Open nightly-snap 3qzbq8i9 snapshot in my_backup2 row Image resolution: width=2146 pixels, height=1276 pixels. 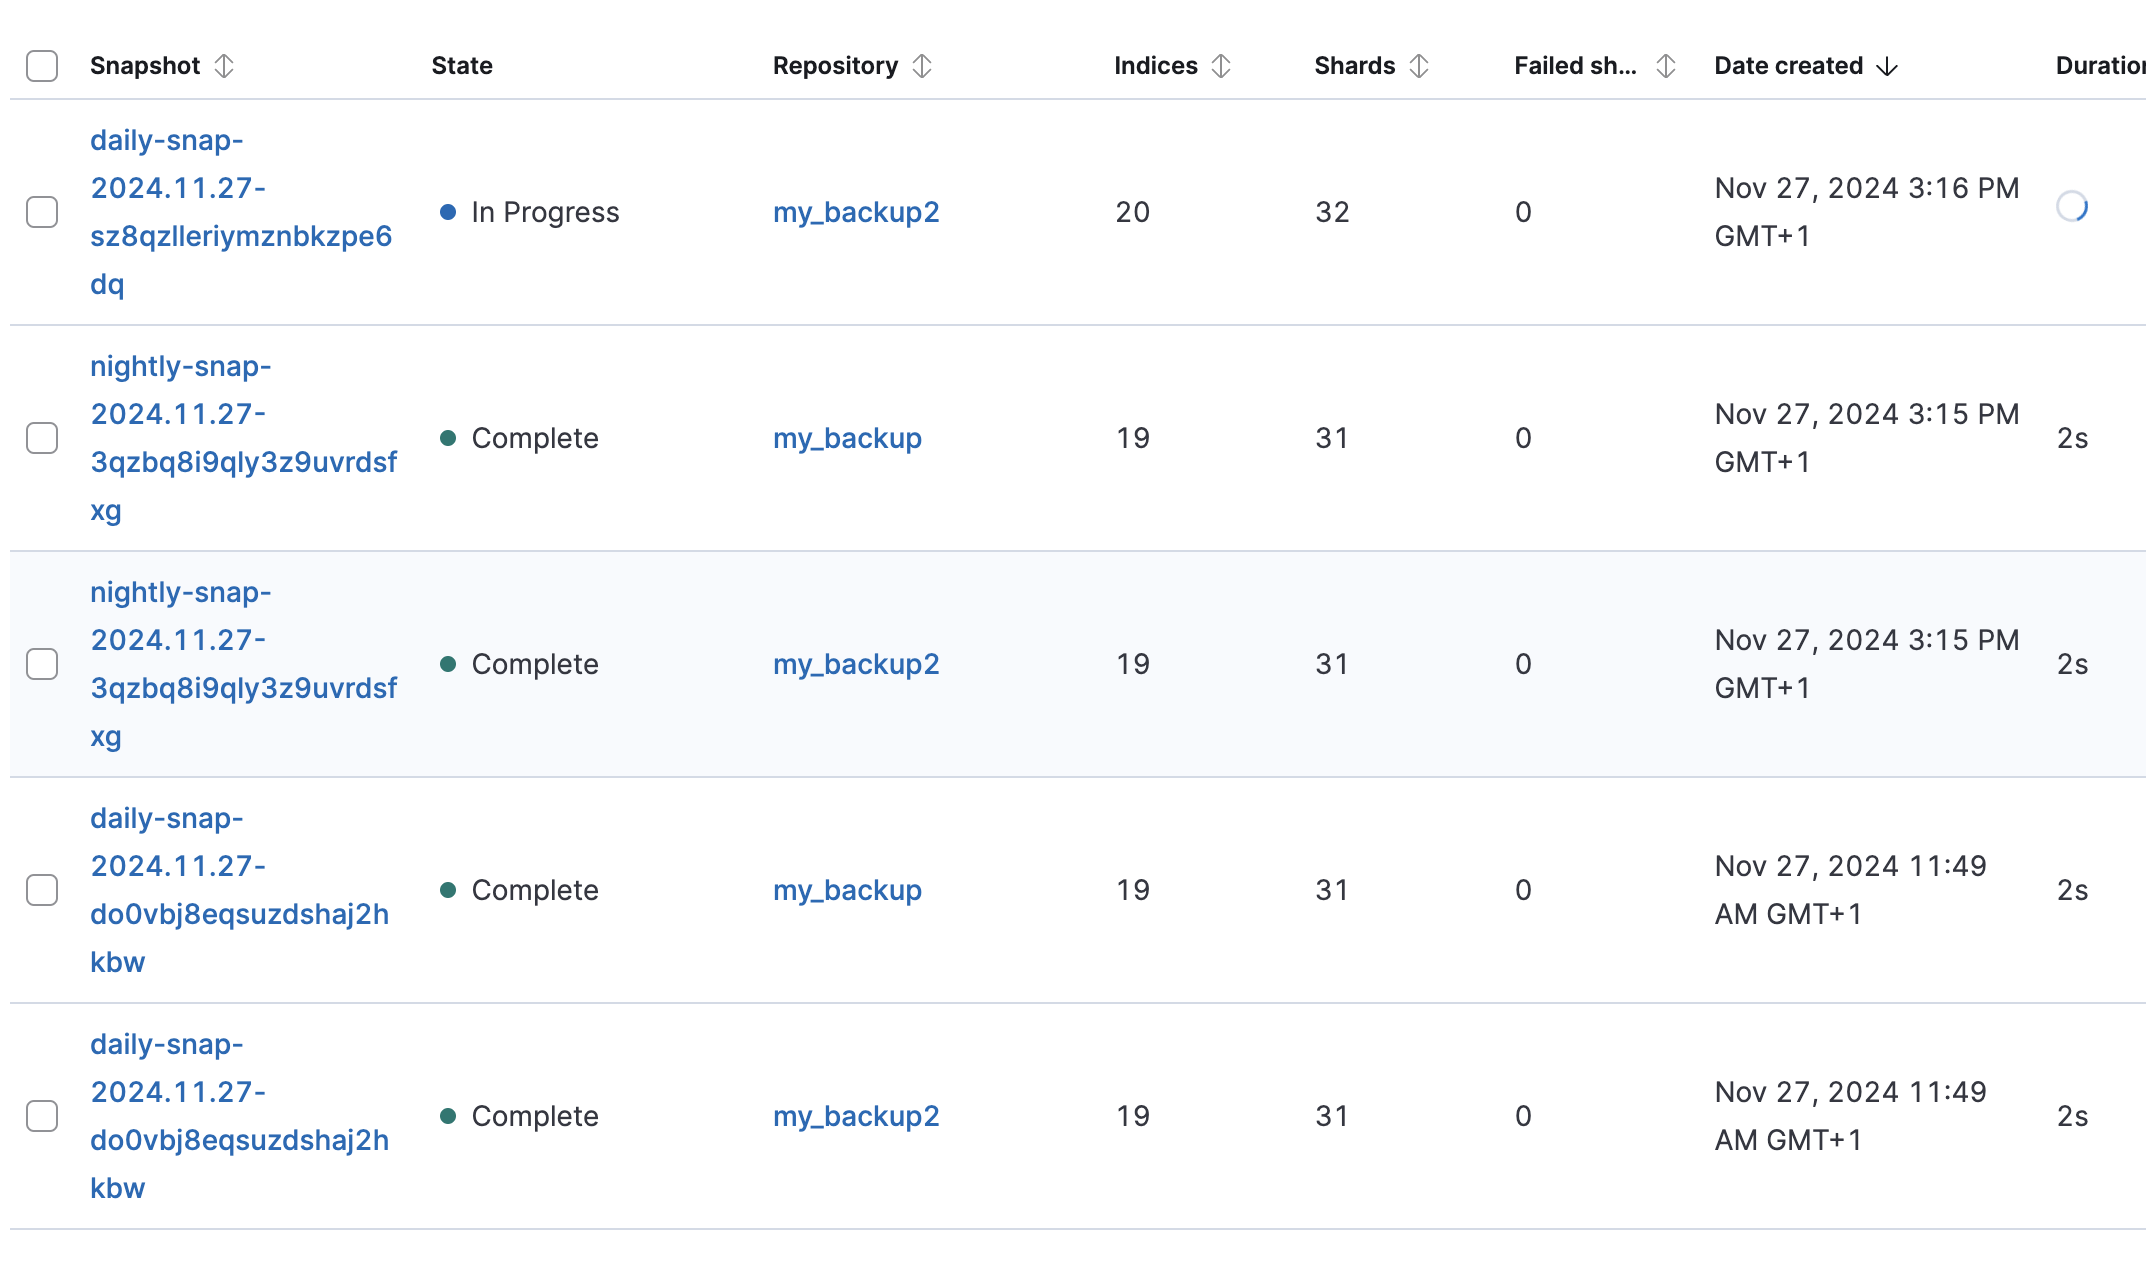point(243,664)
